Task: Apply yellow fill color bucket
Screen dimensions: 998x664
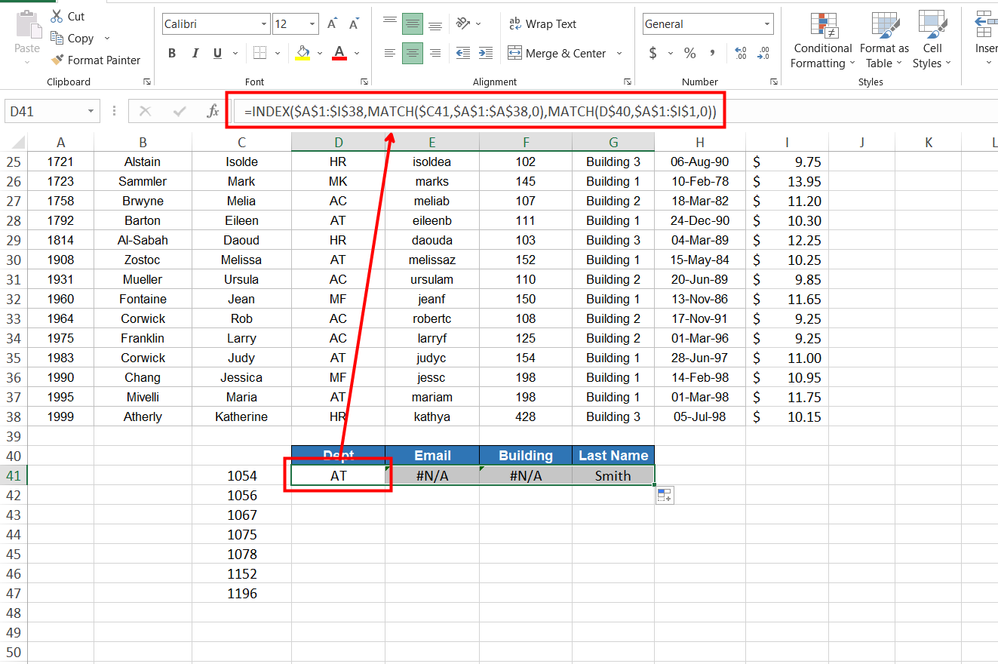Action: point(303,53)
